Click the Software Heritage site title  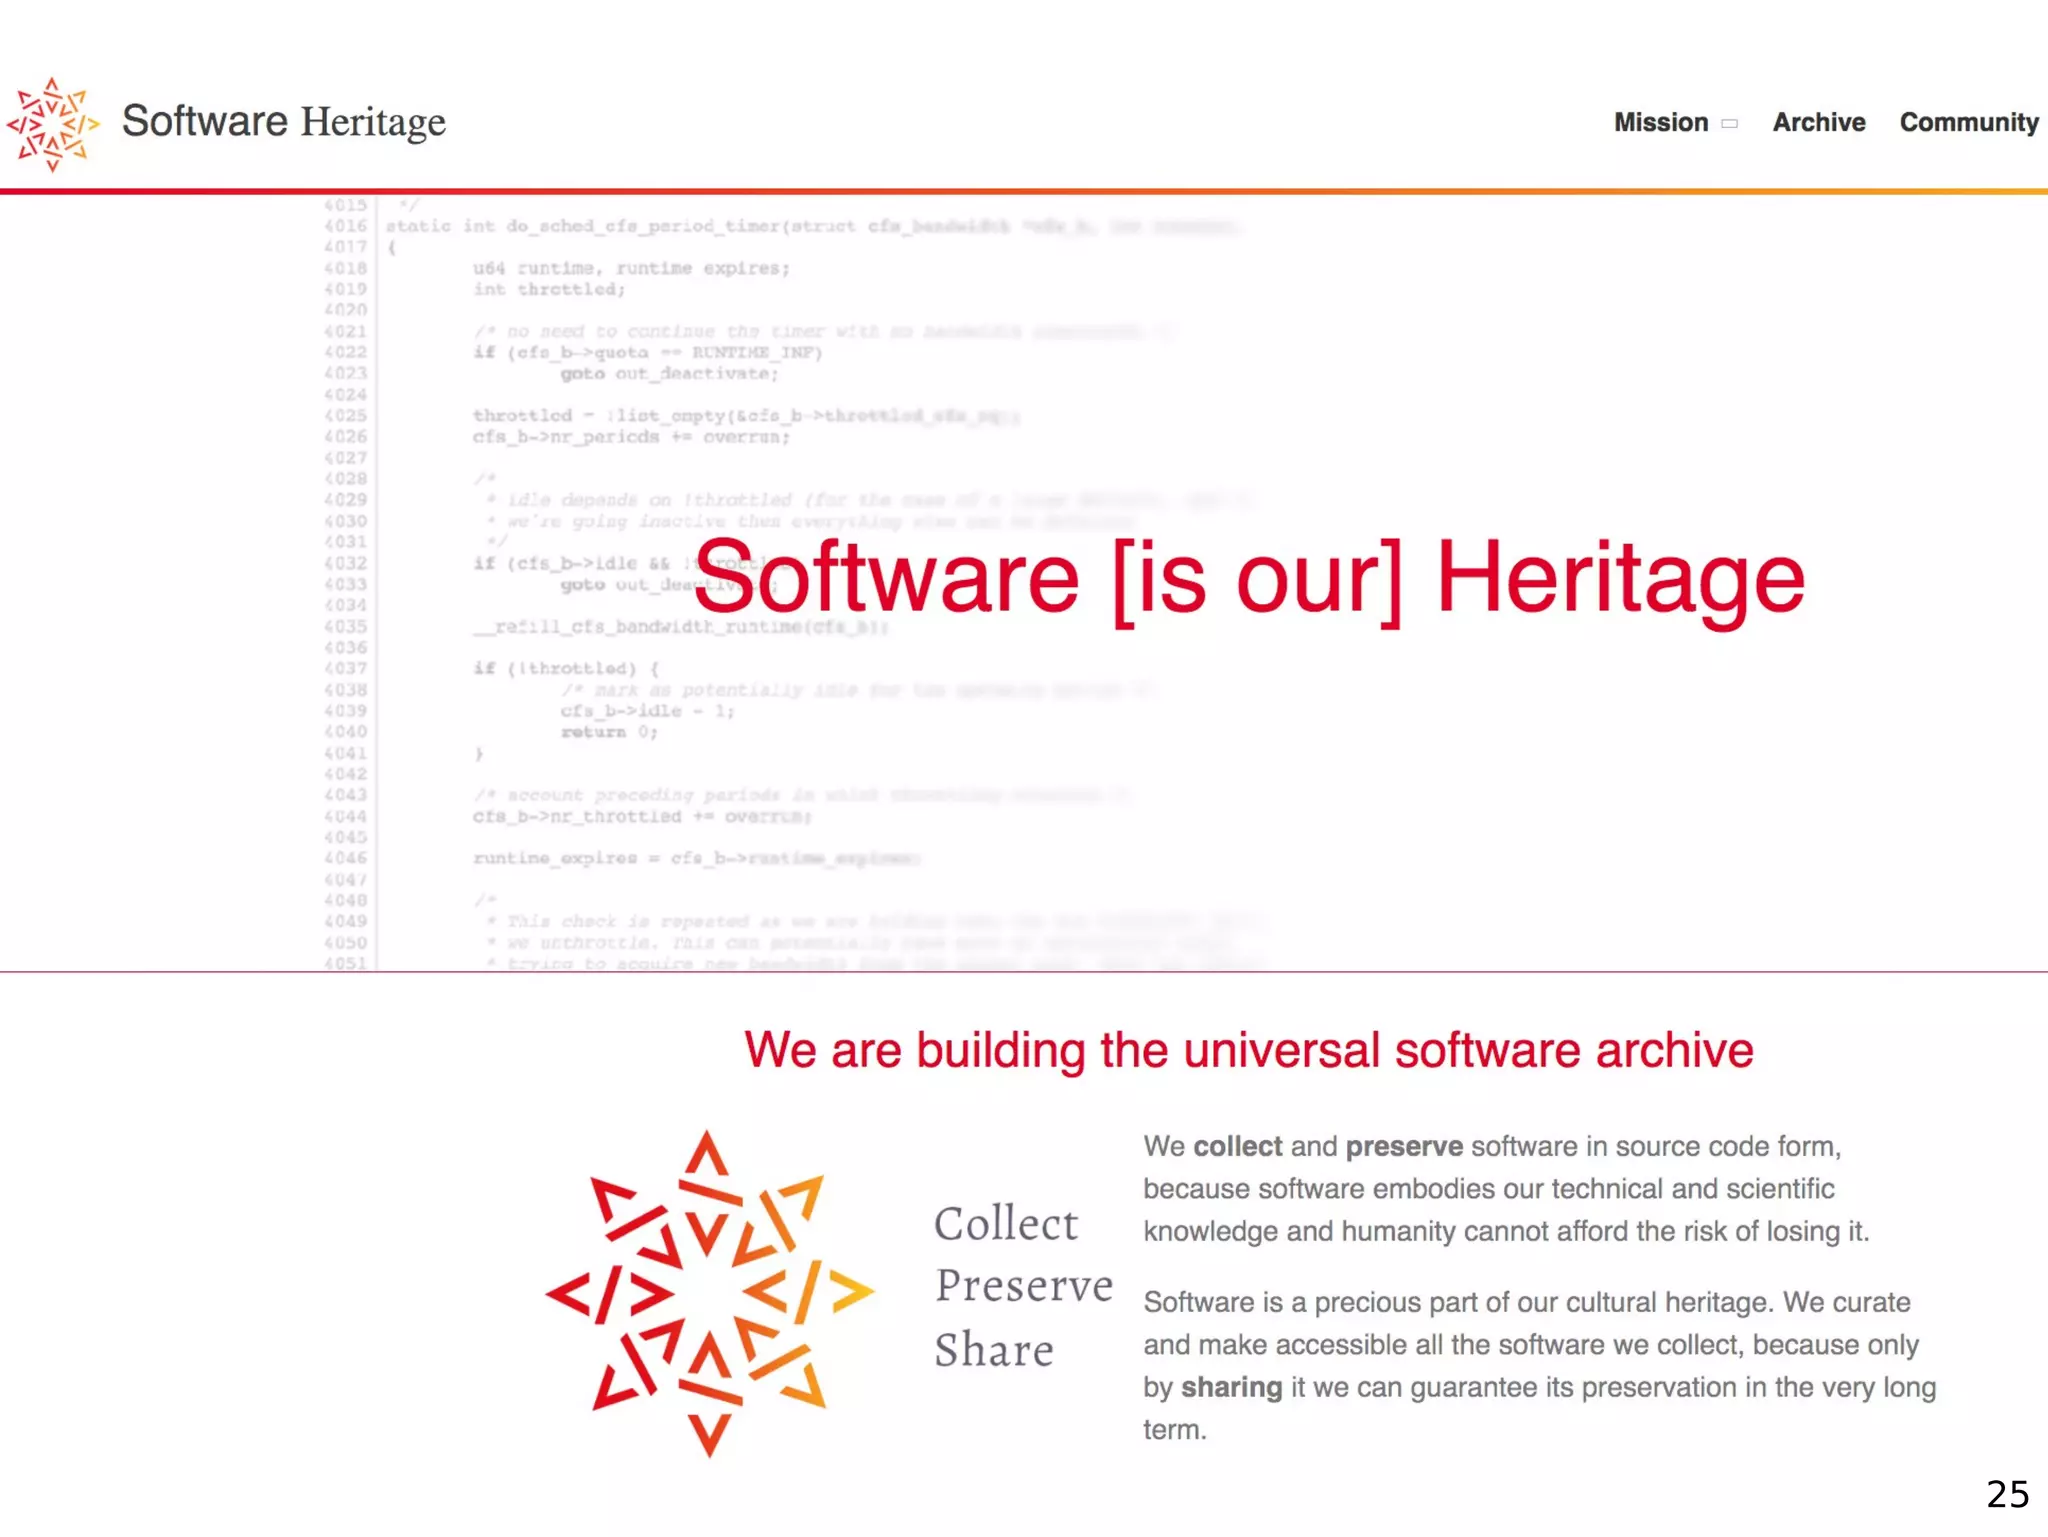[283, 121]
